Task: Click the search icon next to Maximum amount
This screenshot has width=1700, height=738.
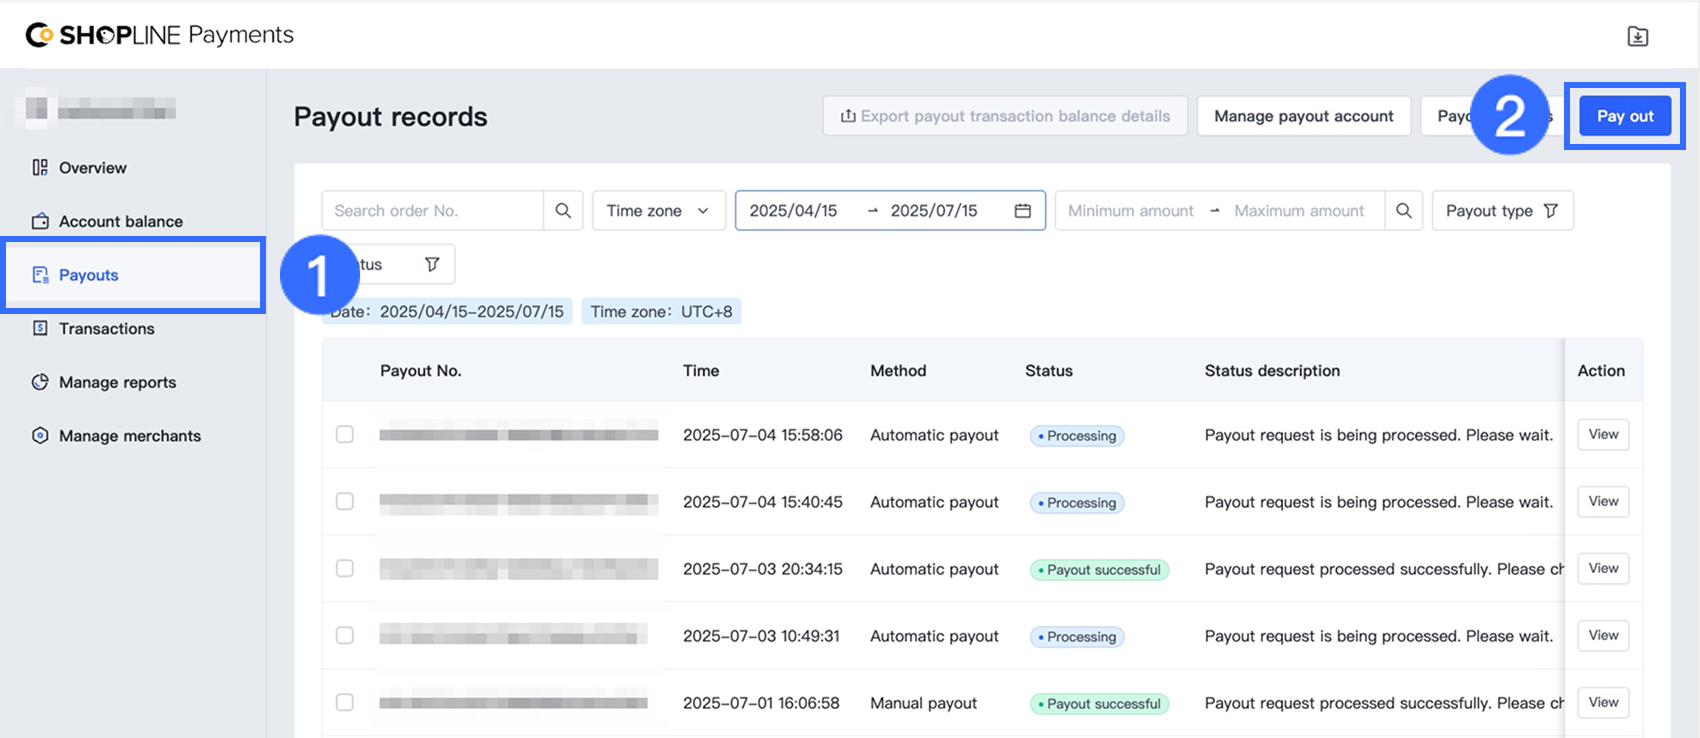Action: [x=1404, y=211]
